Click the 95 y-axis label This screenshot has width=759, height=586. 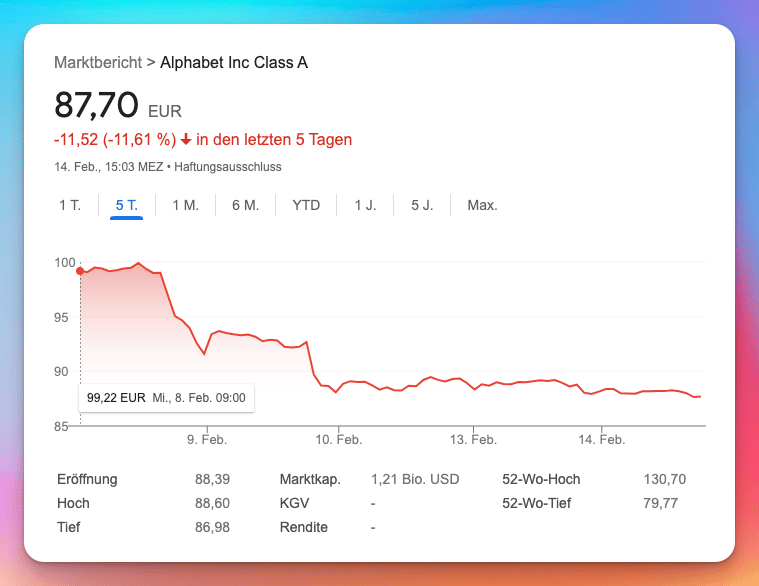61,317
